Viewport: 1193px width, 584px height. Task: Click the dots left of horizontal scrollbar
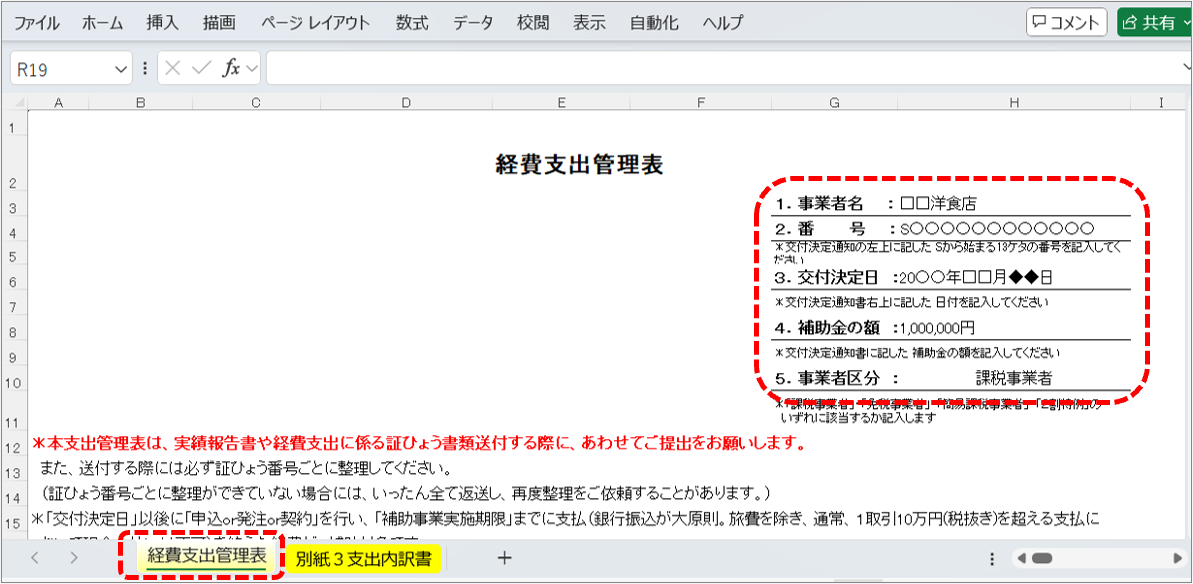pos(991,558)
